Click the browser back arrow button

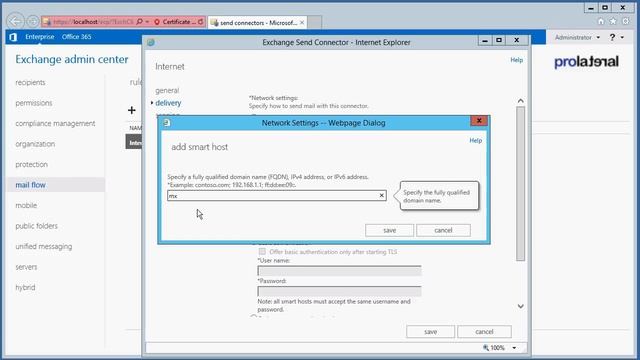[15, 21]
